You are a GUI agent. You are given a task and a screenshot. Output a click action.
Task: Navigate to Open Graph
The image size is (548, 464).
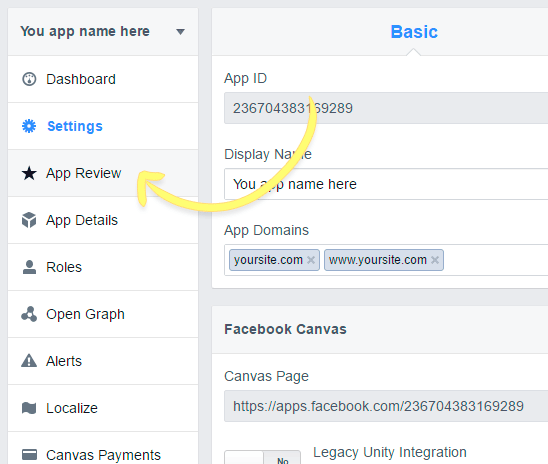tap(103, 314)
